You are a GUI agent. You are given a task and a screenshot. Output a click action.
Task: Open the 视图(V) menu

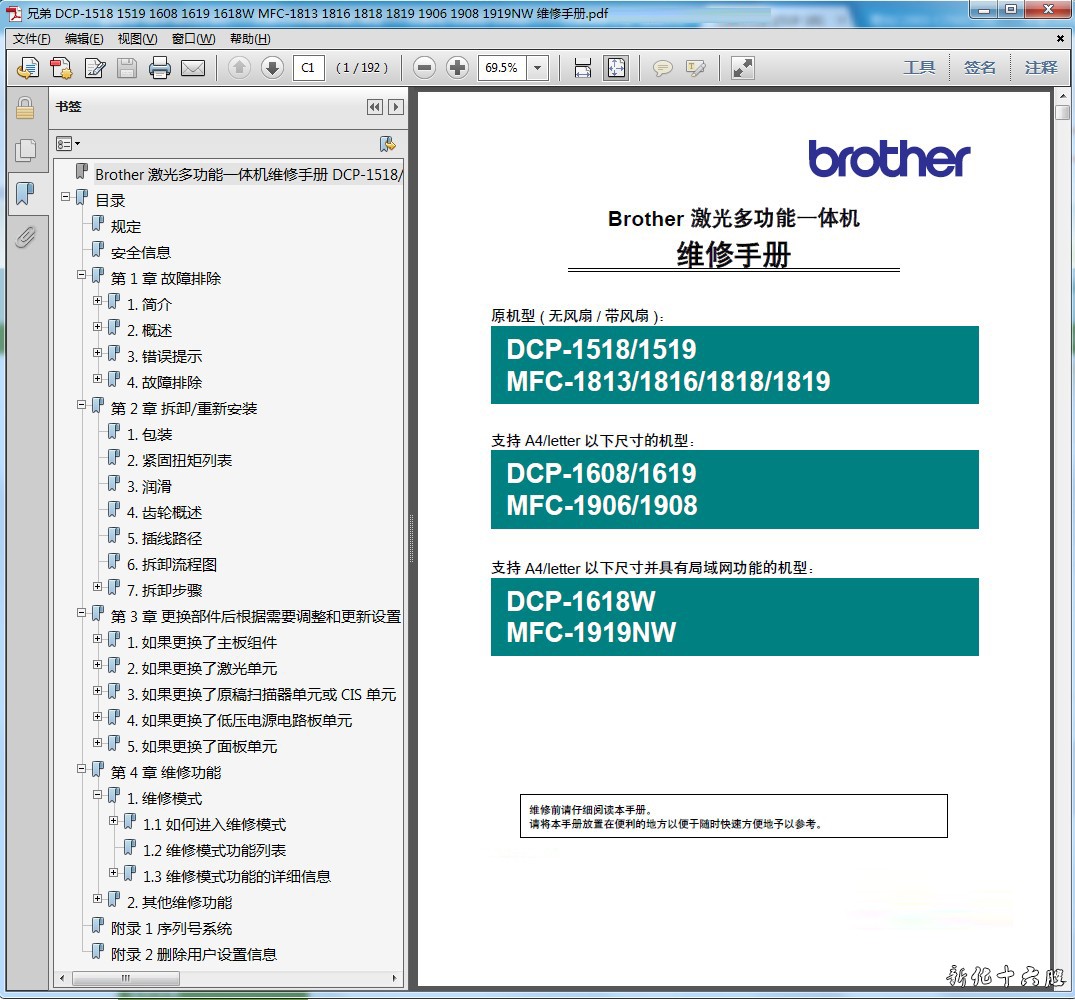(137, 39)
